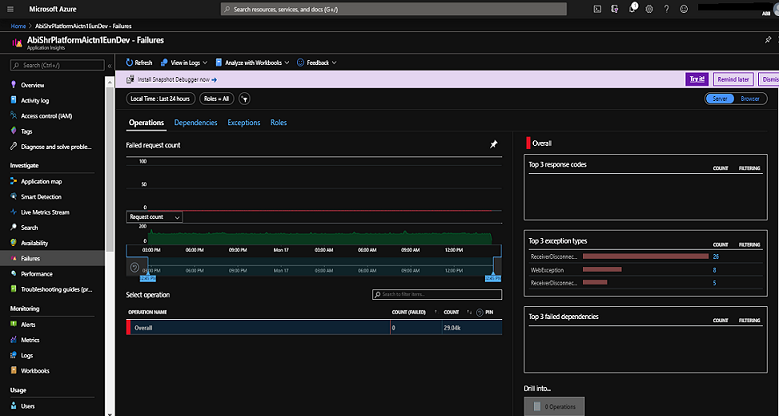
Task: Pin the Failures blade to dashboard
Action: click(768, 40)
